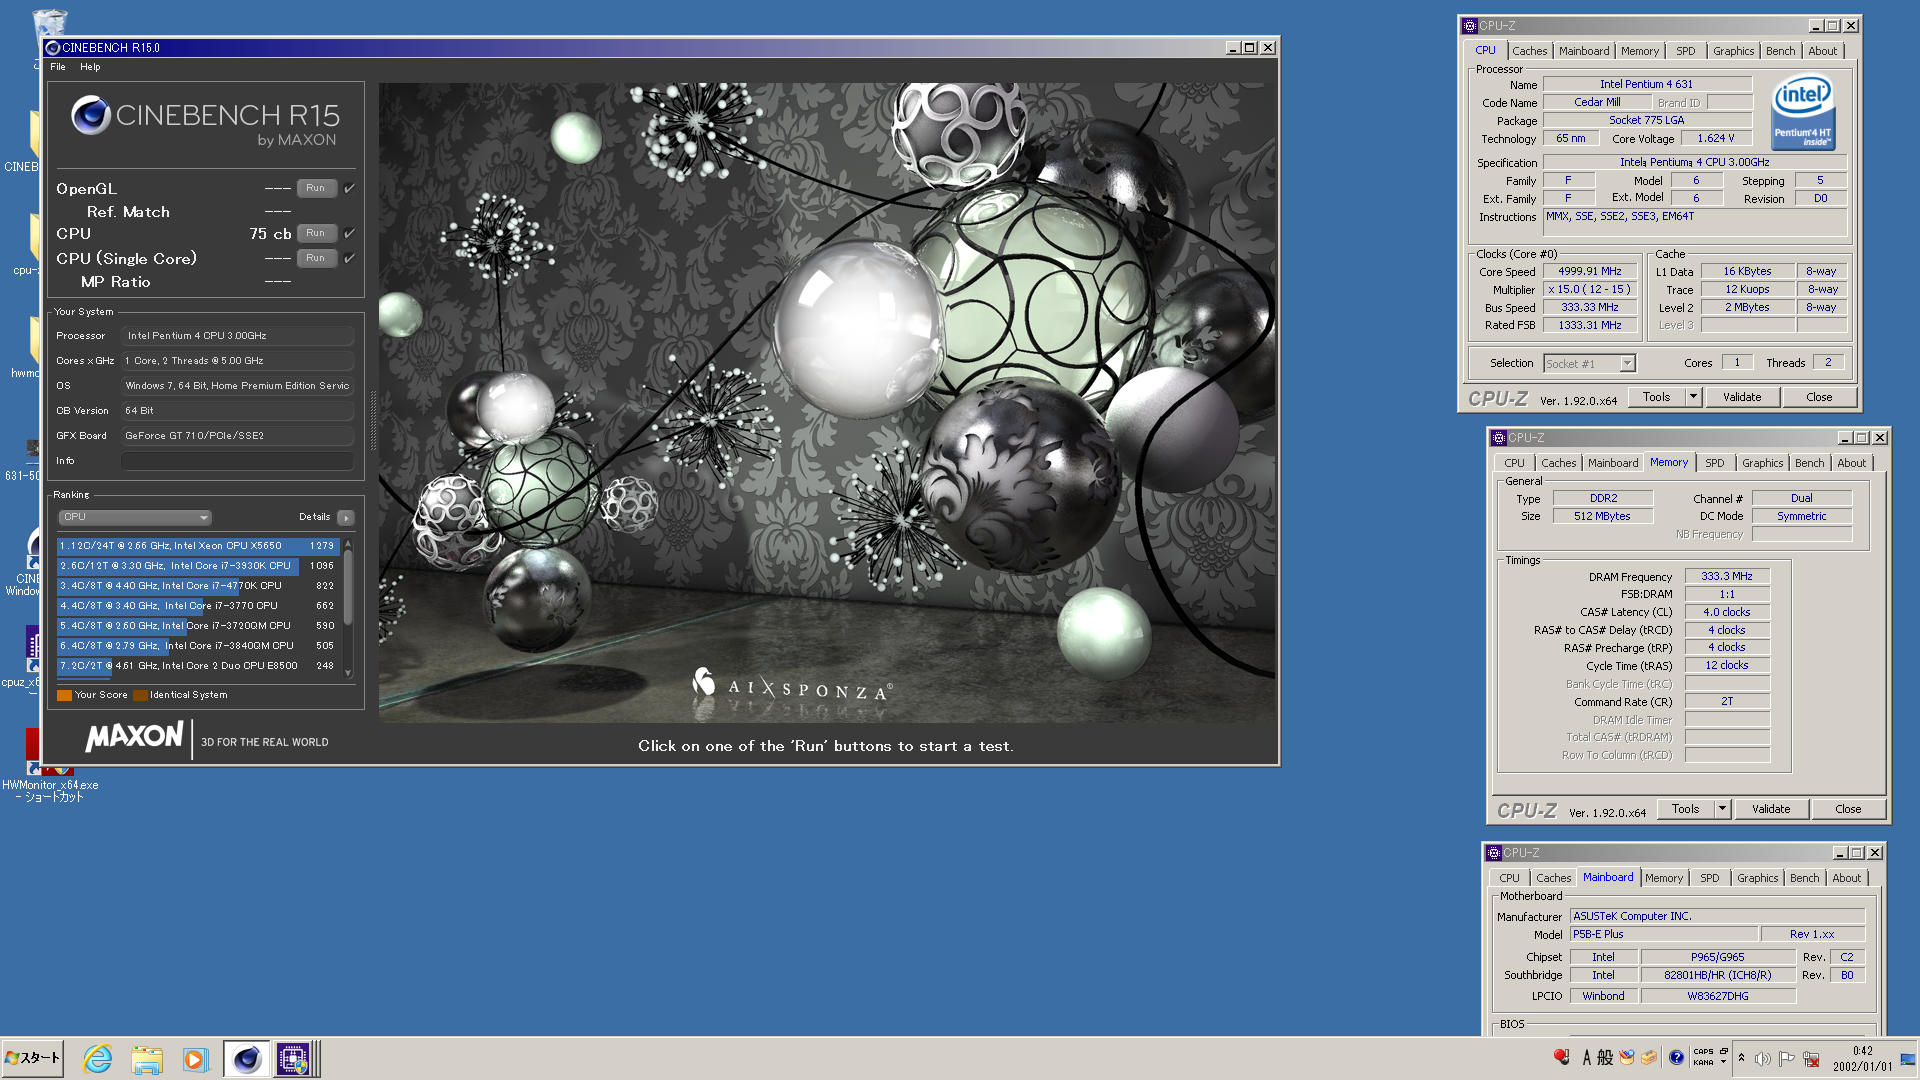Click the IME input mode 'A' icon
This screenshot has width=1920, height=1080.
(x=1586, y=1057)
